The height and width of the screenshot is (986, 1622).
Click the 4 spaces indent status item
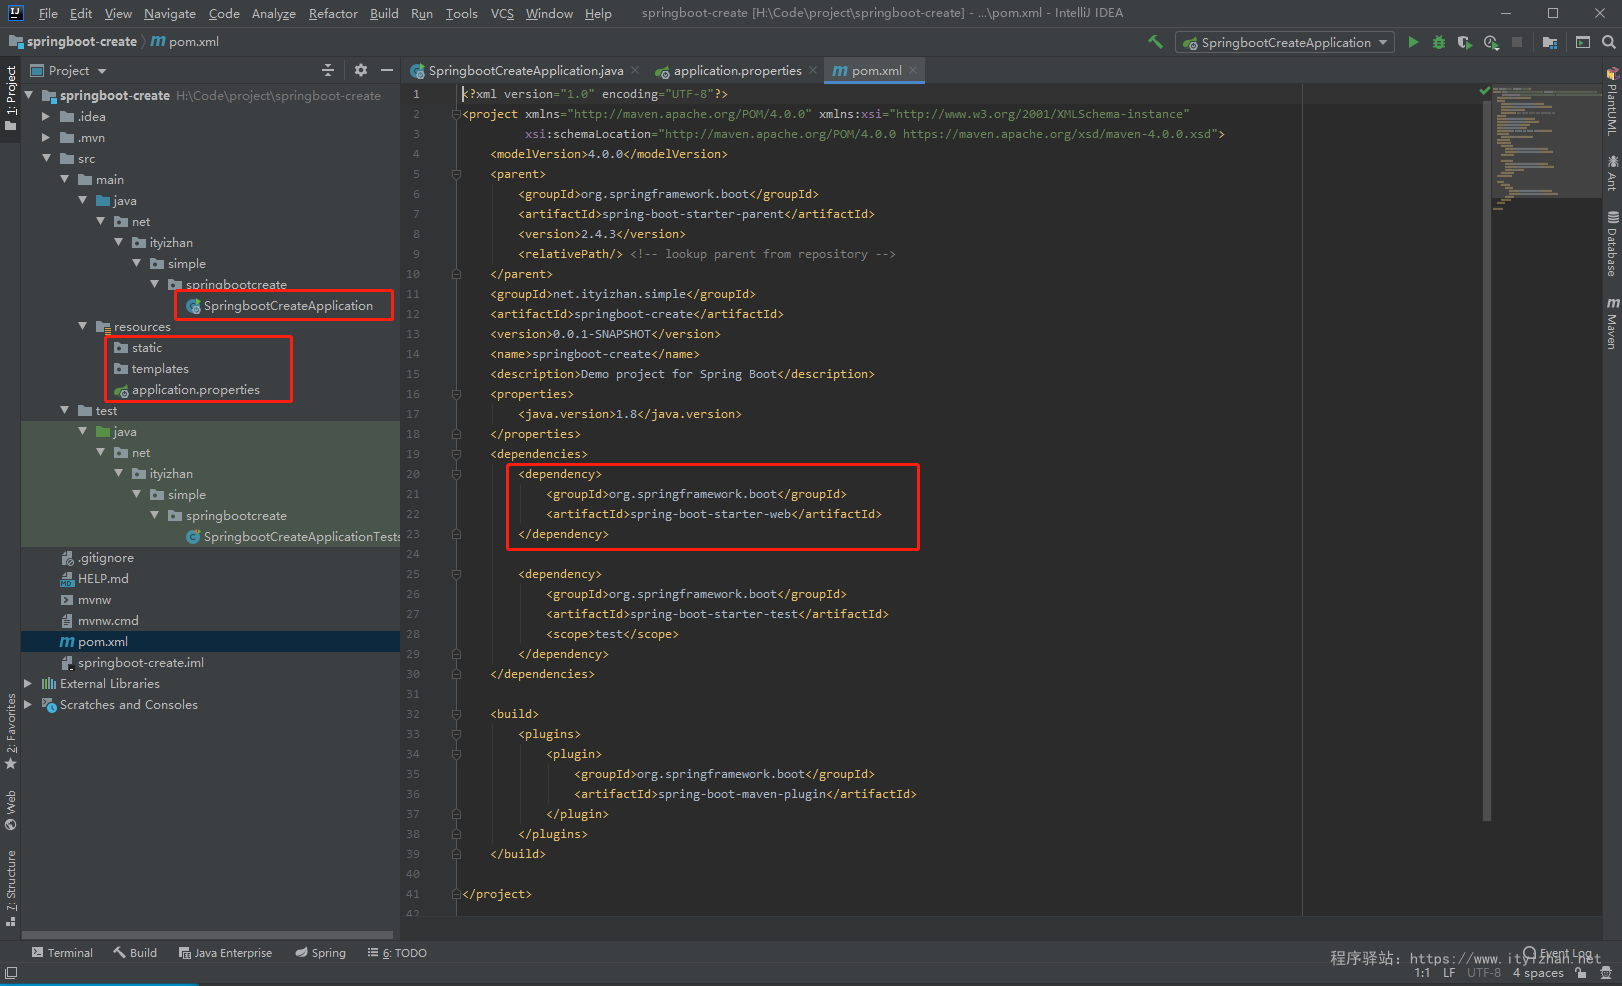1538,973
